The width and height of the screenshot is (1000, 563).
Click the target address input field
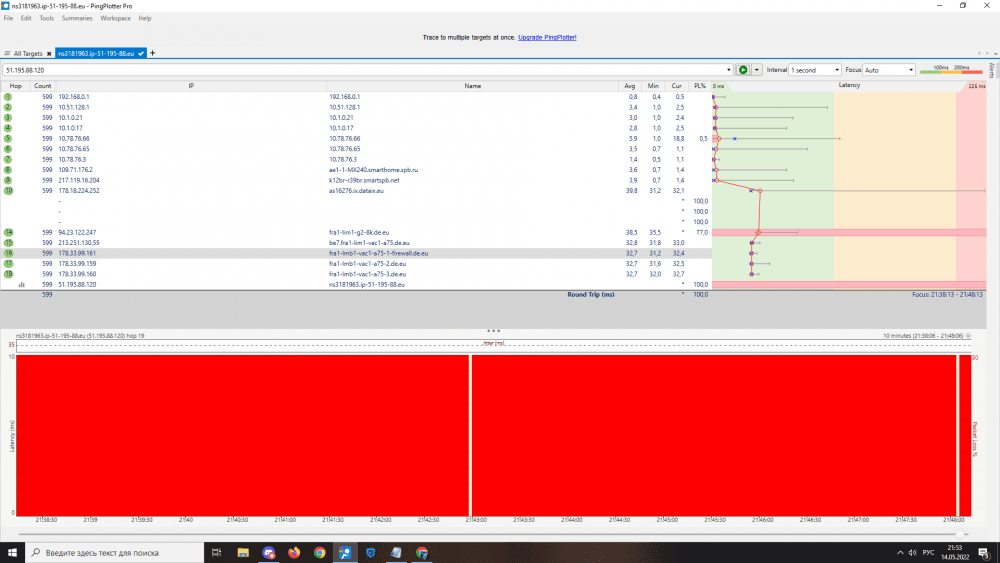360,70
